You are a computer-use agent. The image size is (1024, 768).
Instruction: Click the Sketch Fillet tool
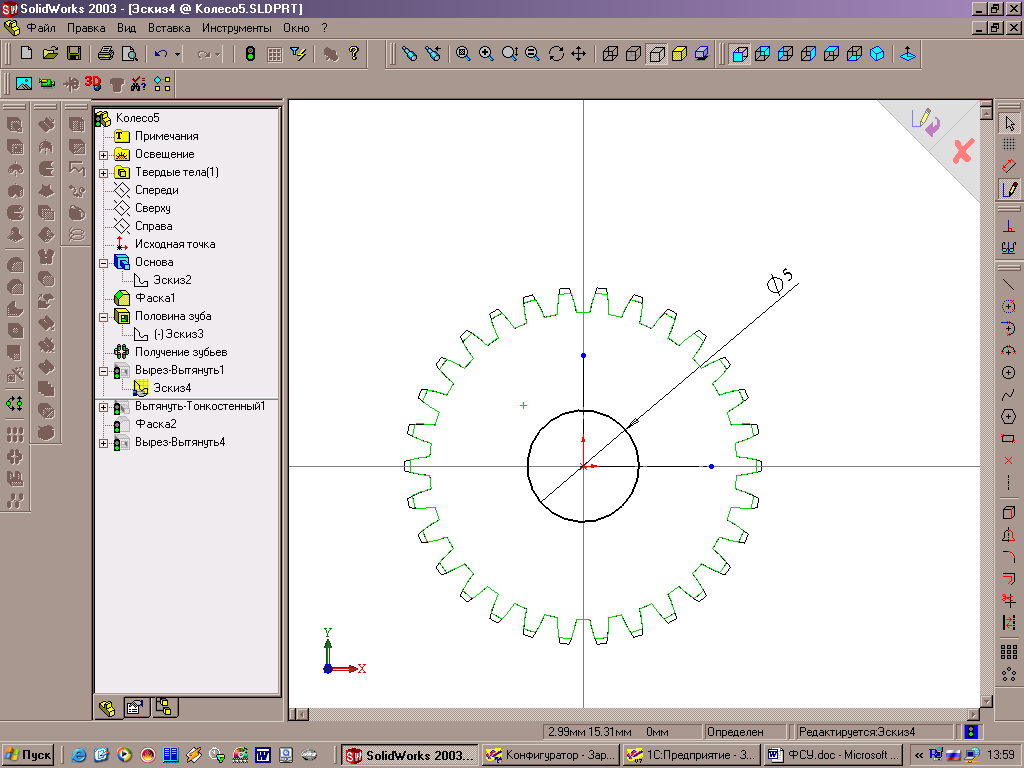click(x=1008, y=556)
